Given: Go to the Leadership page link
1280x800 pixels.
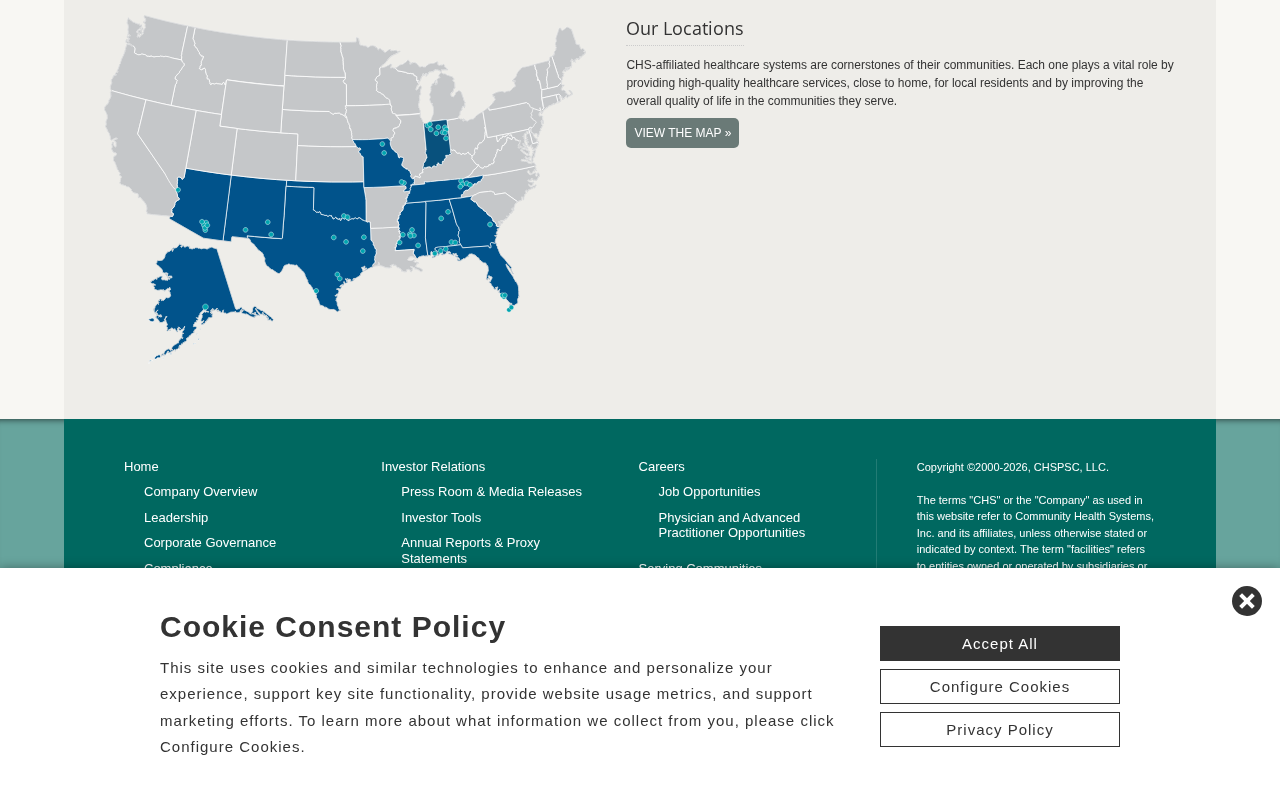Looking at the screenshot, I should (x=176, y=518).
